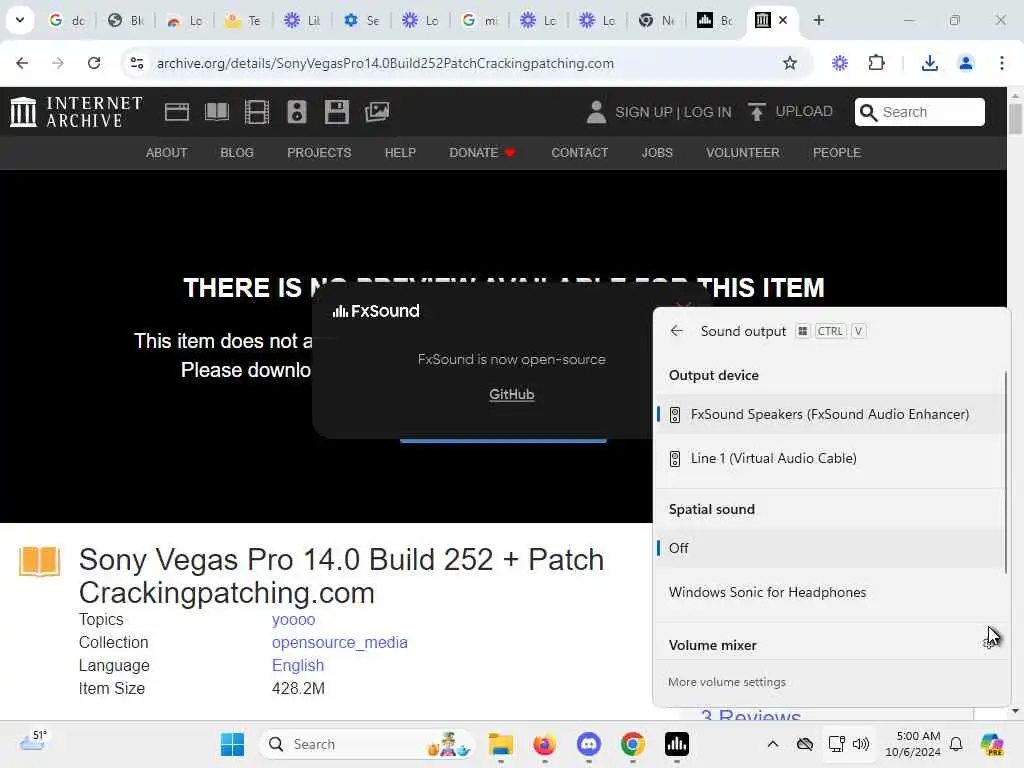The height and width of the screenshot is (768, 1024).
Task: Click the user avatar icon beside Sign Up
Action: pos(596,112)
